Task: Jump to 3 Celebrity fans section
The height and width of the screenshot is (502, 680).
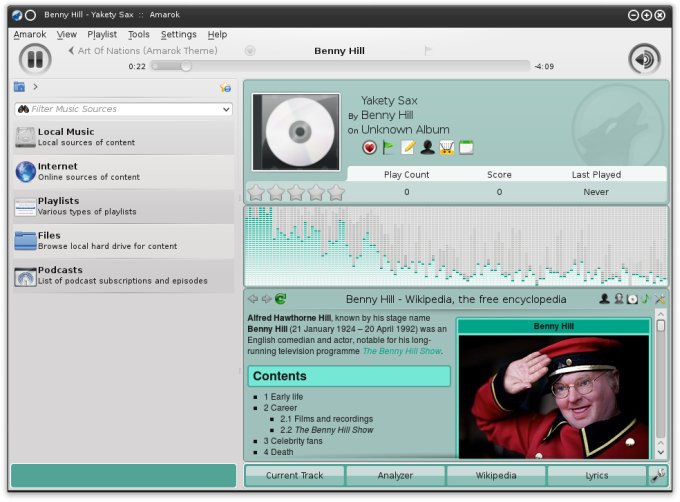Action: pyautogui.click(x=293, y=441)
